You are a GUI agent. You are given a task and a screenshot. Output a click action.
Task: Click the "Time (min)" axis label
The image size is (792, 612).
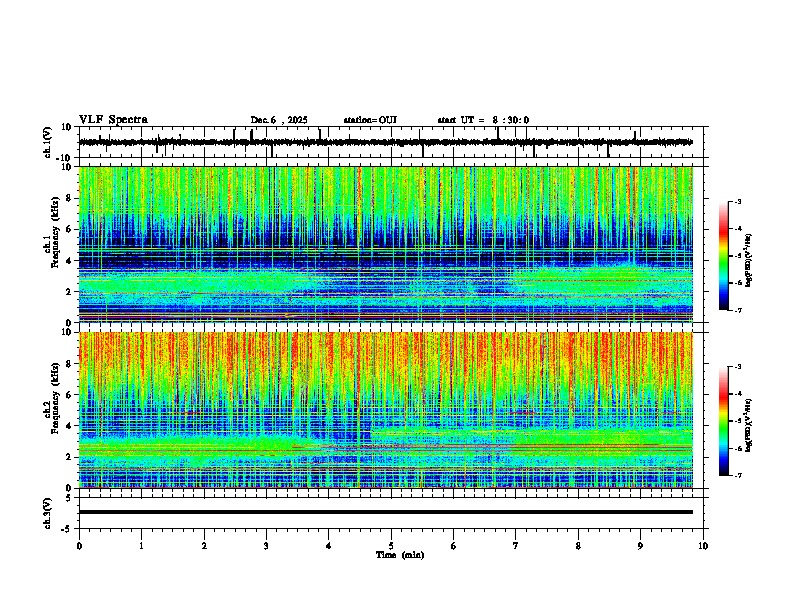pyautogui.click(x=400, y=555)
